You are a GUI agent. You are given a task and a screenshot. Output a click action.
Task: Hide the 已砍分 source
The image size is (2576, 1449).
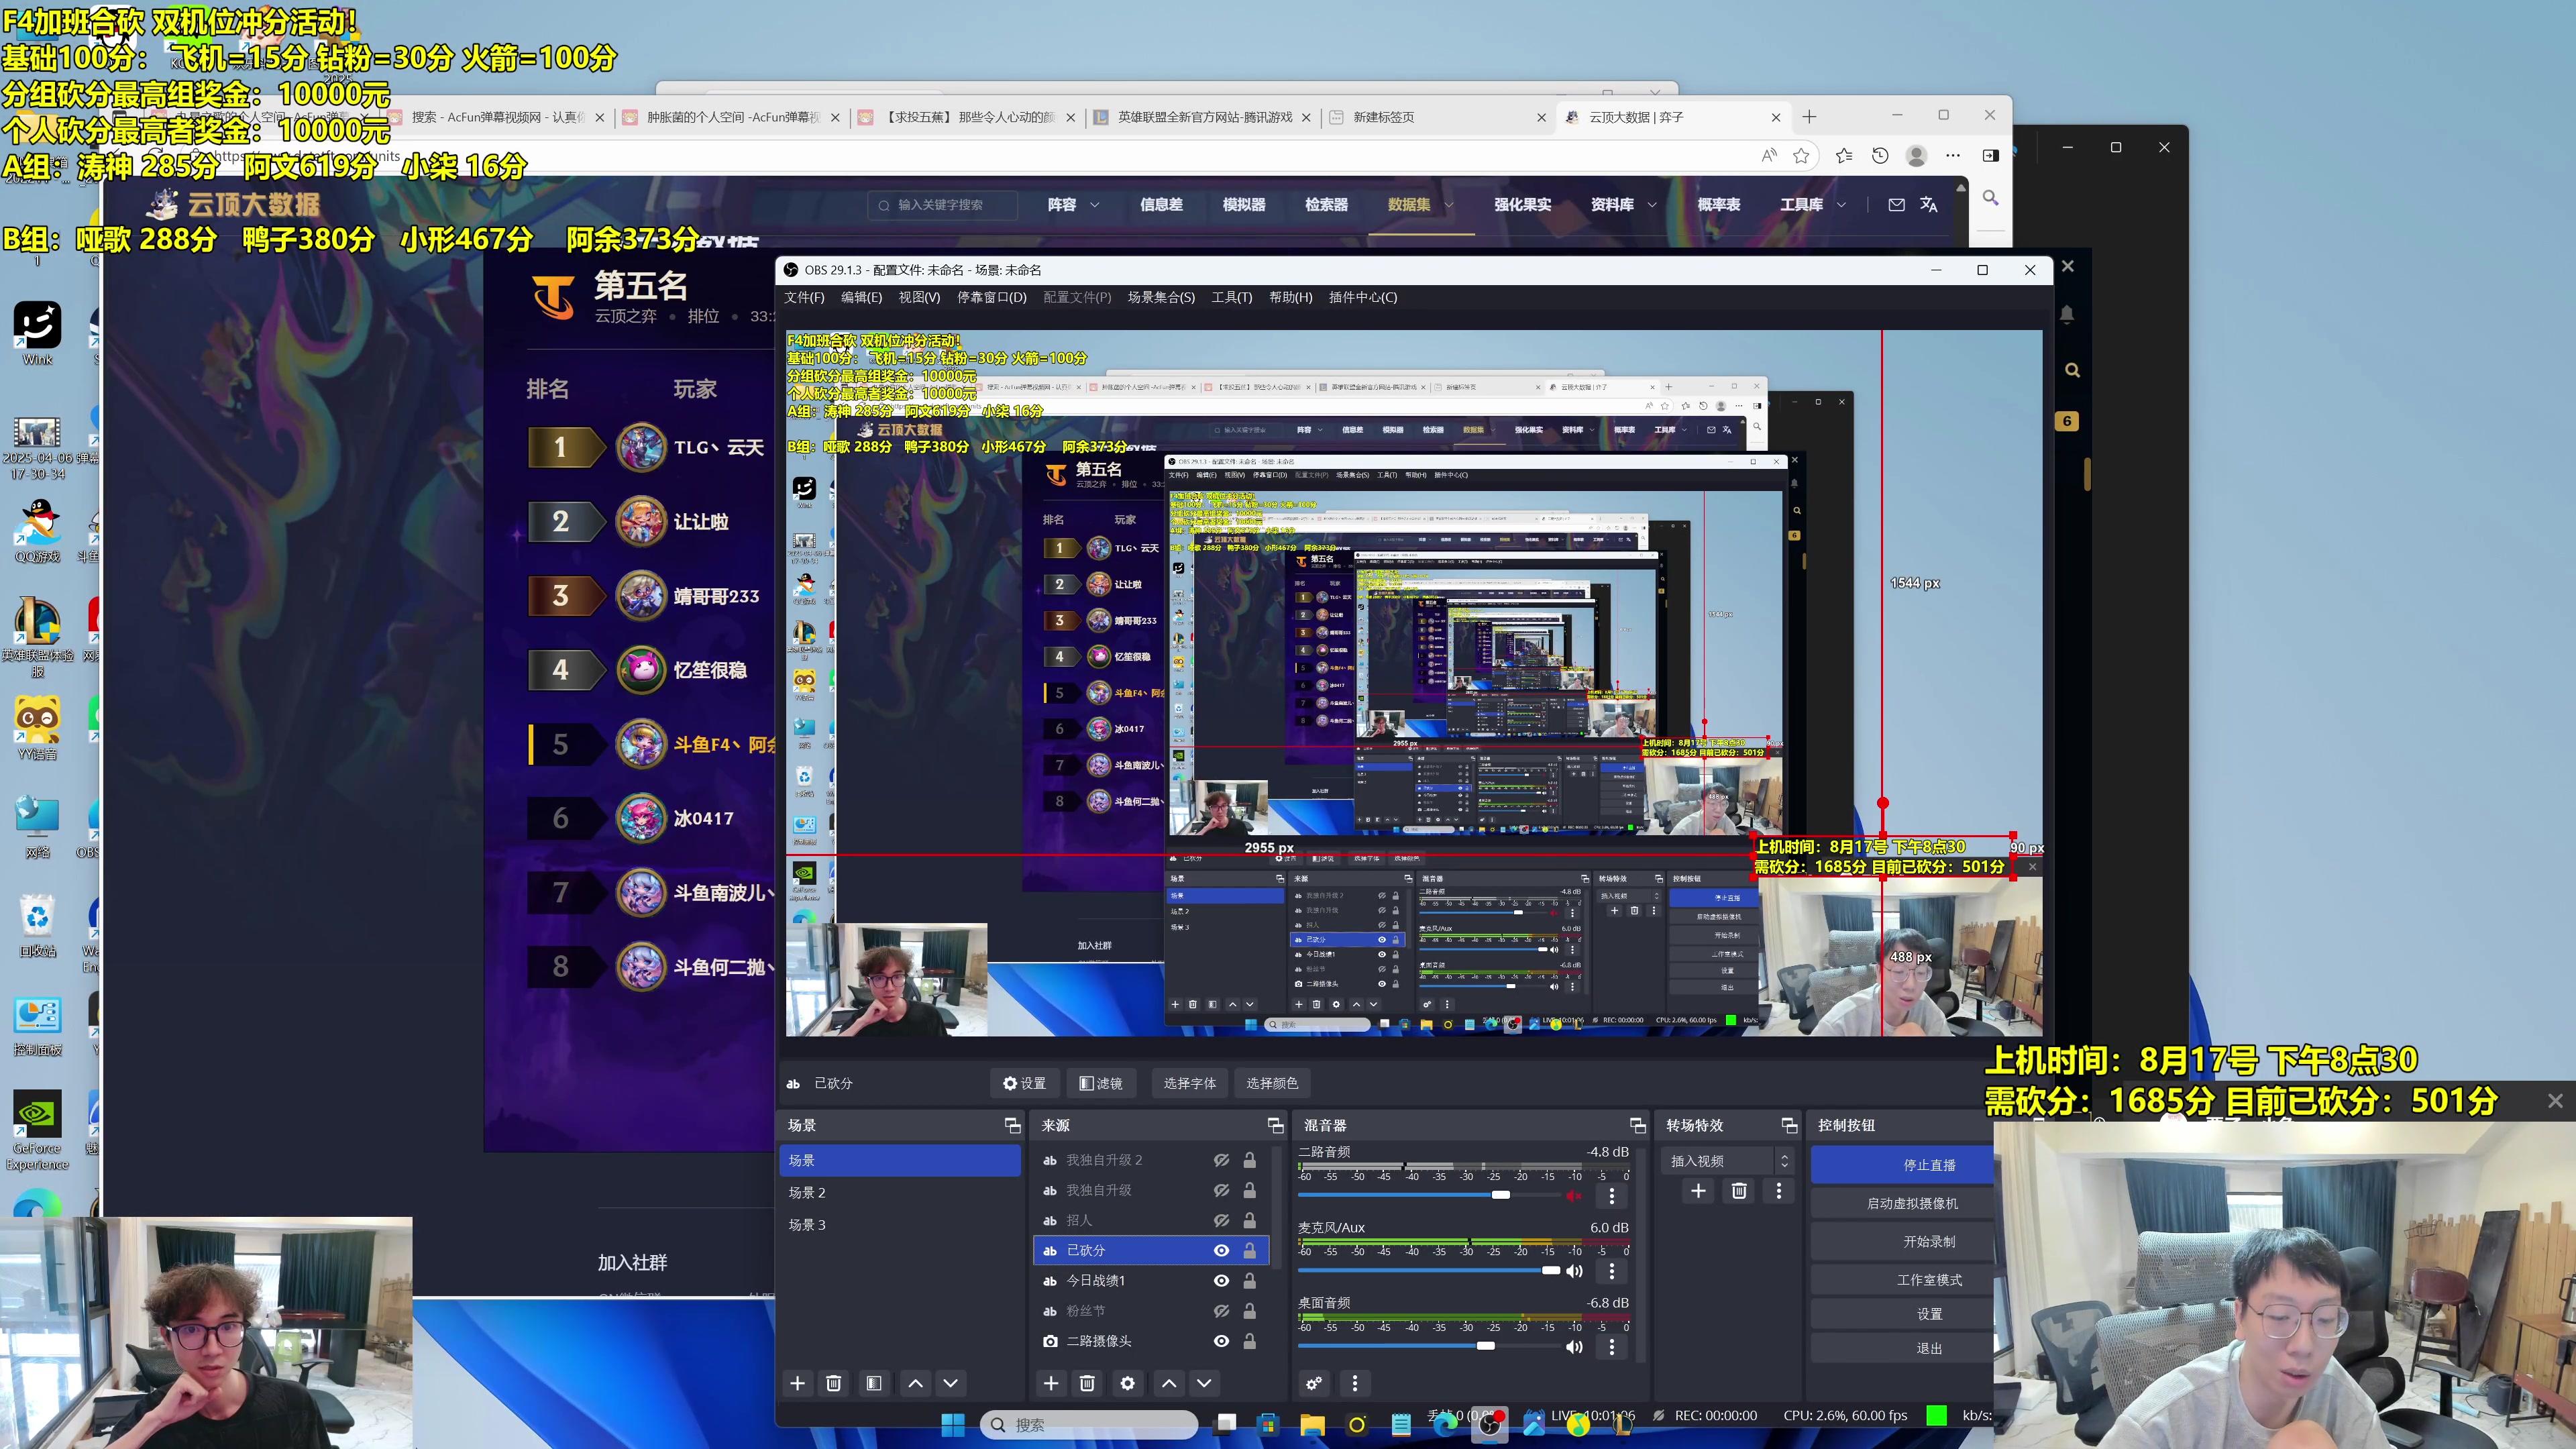[1221, 1250]
